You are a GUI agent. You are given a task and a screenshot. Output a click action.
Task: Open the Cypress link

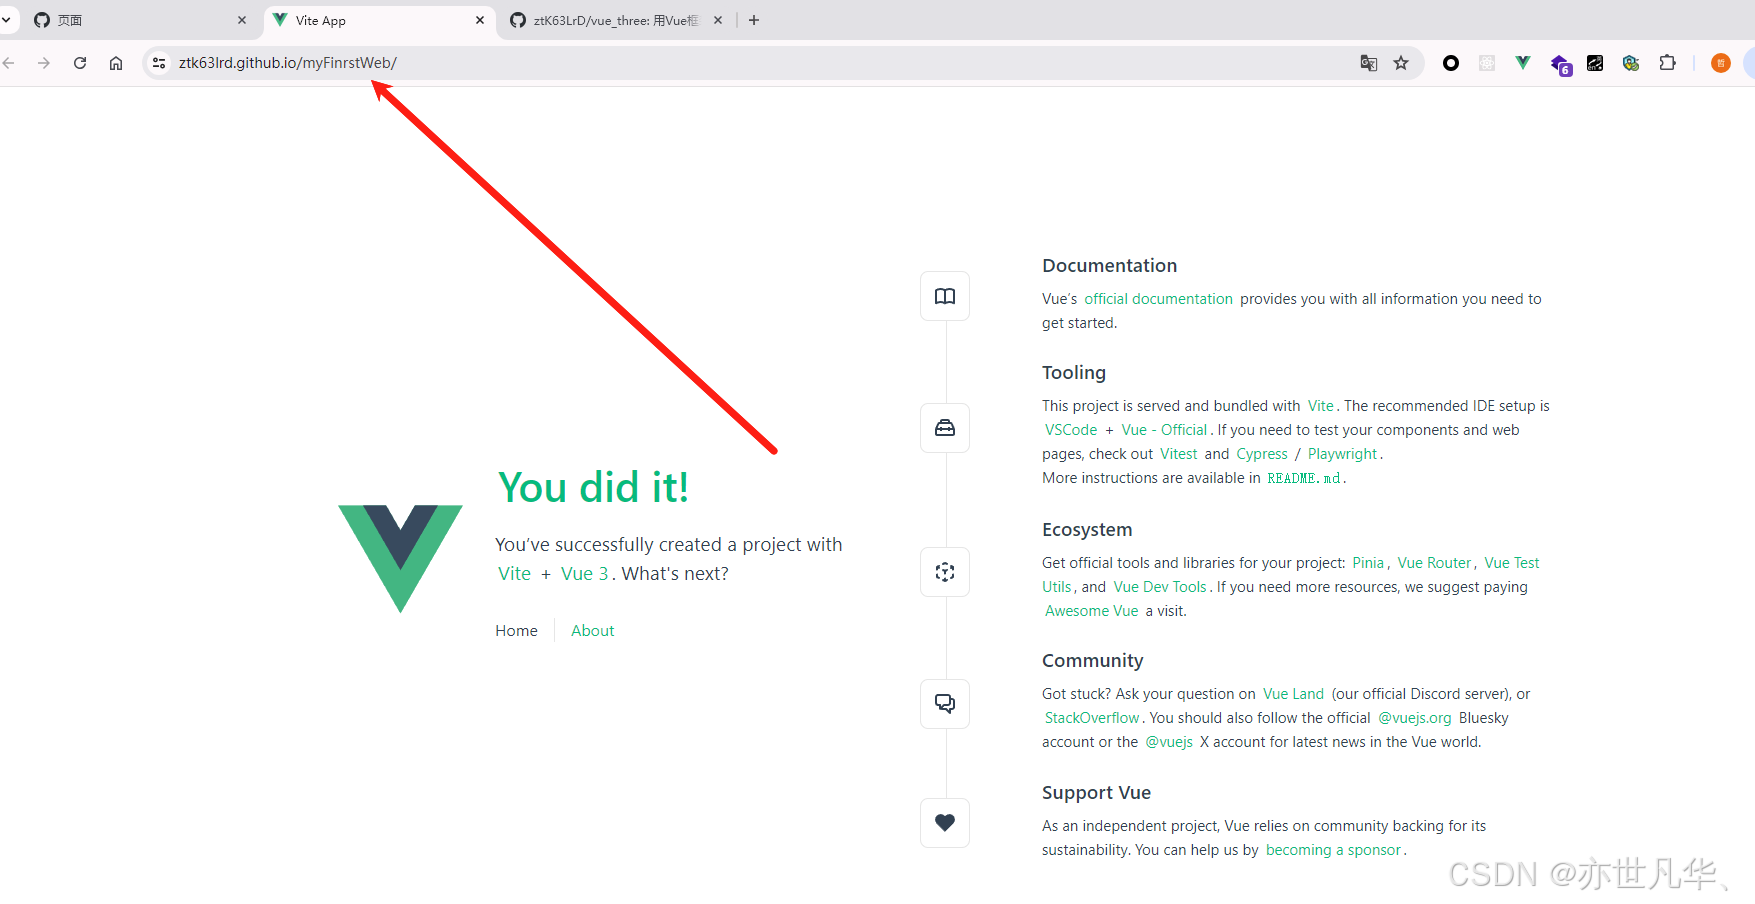[1262, 454]
